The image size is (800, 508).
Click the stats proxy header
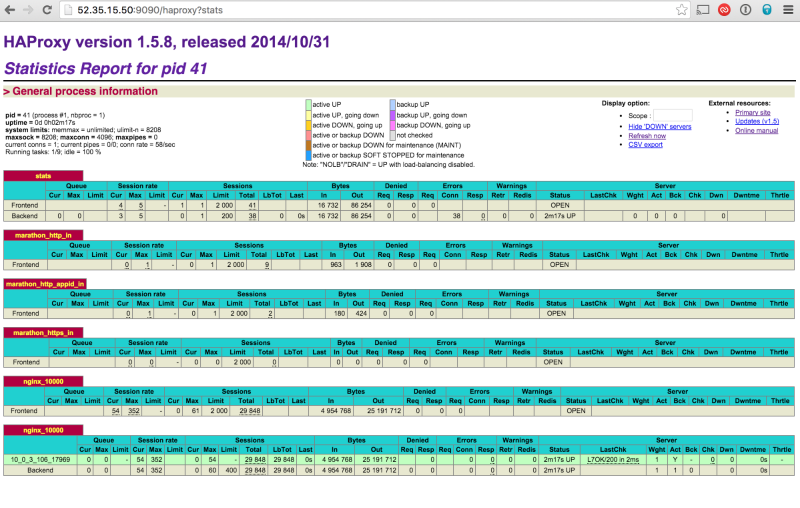click(x=43, y=176)
